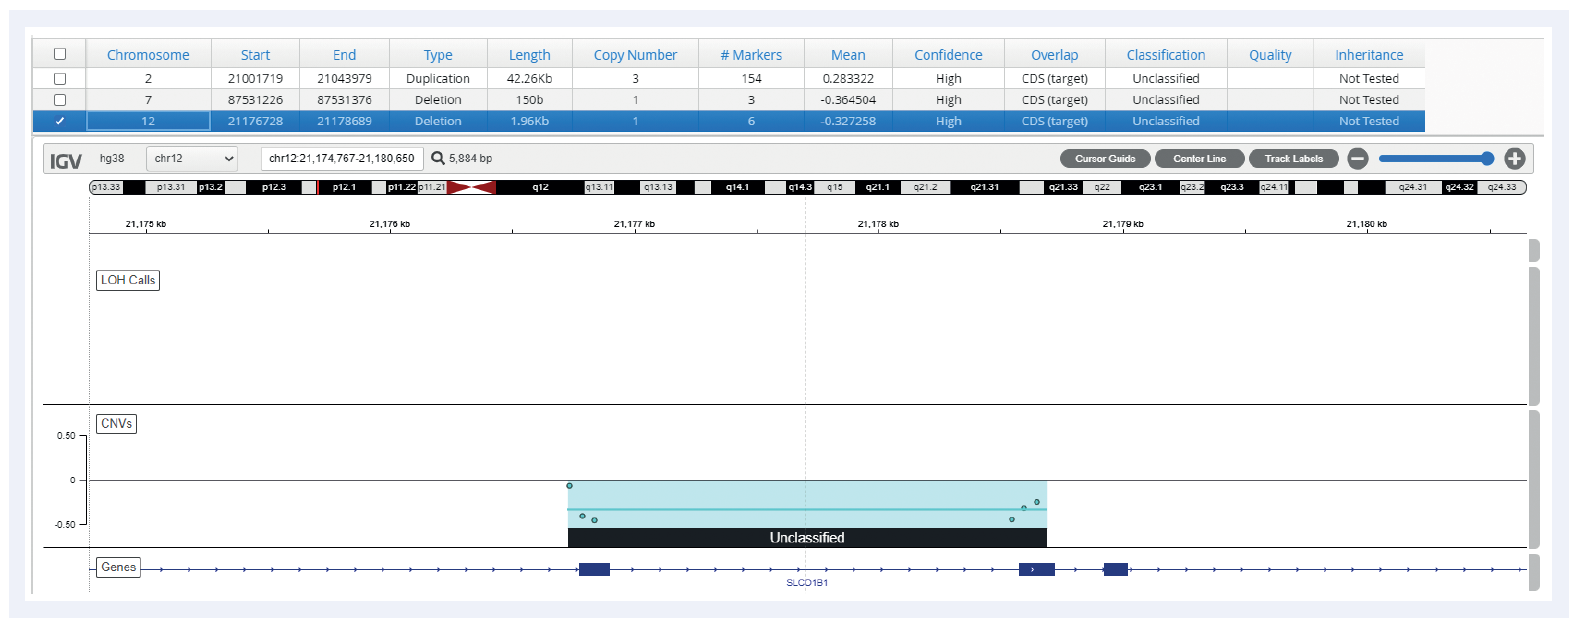Click the IGV logo
This screenshot has width=1579, height=629.
[x=66, y=160]
